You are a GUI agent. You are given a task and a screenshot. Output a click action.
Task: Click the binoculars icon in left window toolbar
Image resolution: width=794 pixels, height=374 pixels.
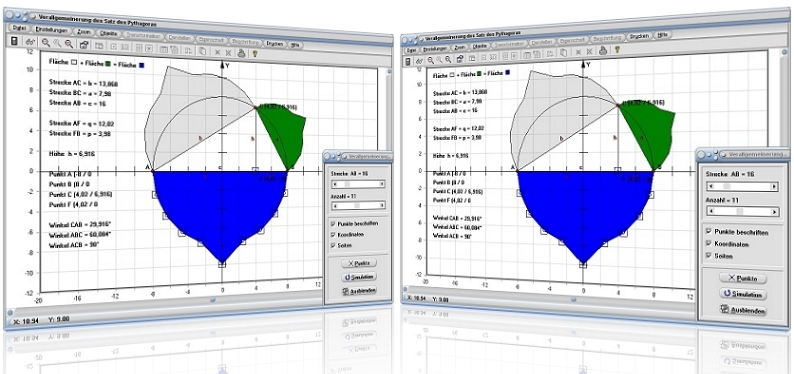pos(30,43)
